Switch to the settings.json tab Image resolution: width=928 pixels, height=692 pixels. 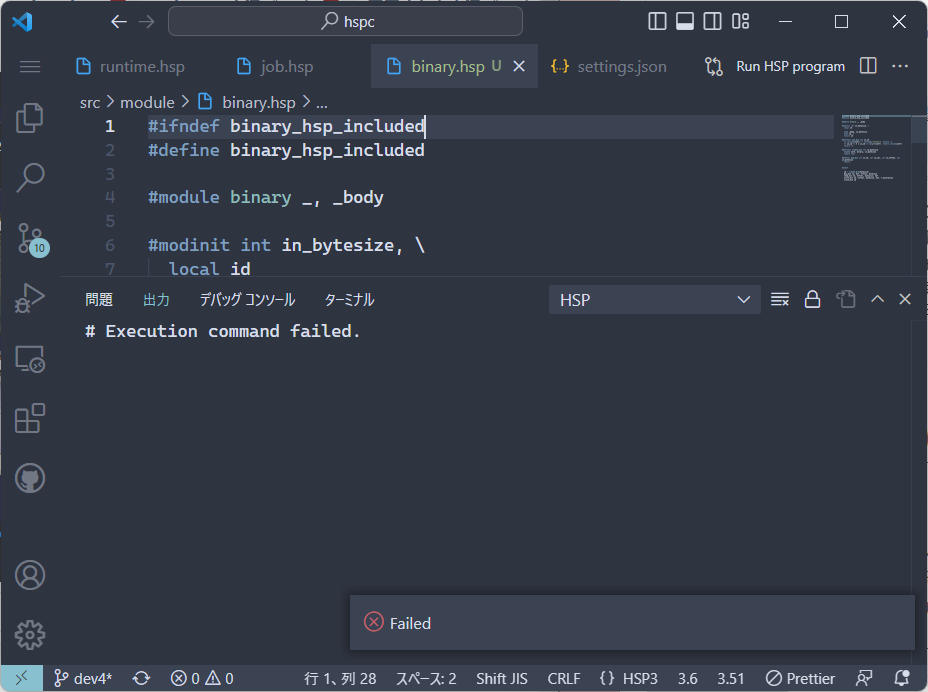coord(609,66)
